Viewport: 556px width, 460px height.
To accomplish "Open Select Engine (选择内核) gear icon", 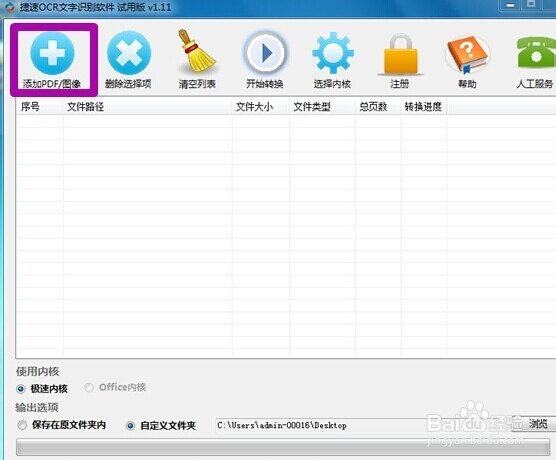I will coord(333,53).
